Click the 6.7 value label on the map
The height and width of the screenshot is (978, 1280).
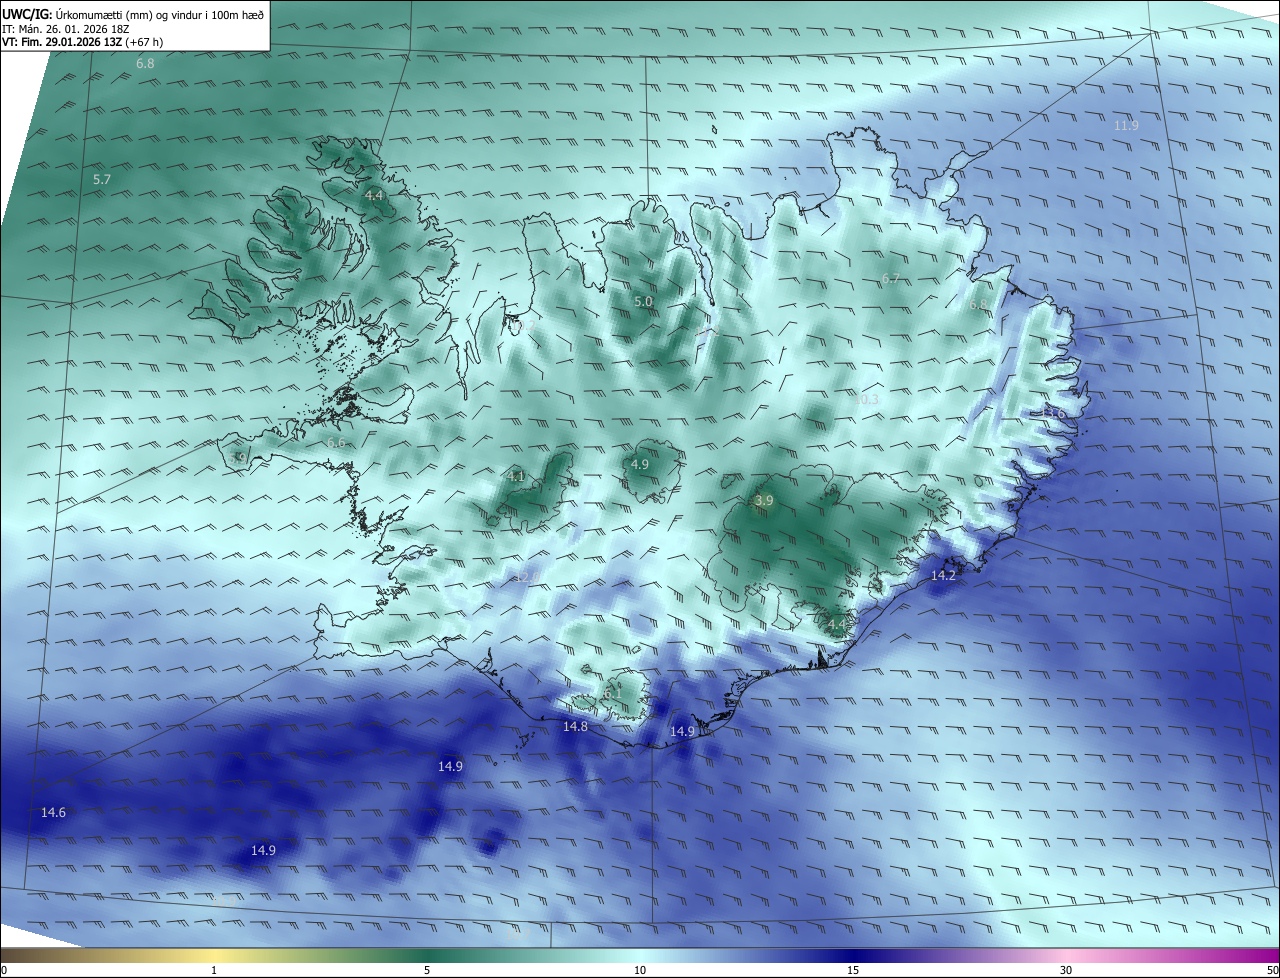click(891, 279)
